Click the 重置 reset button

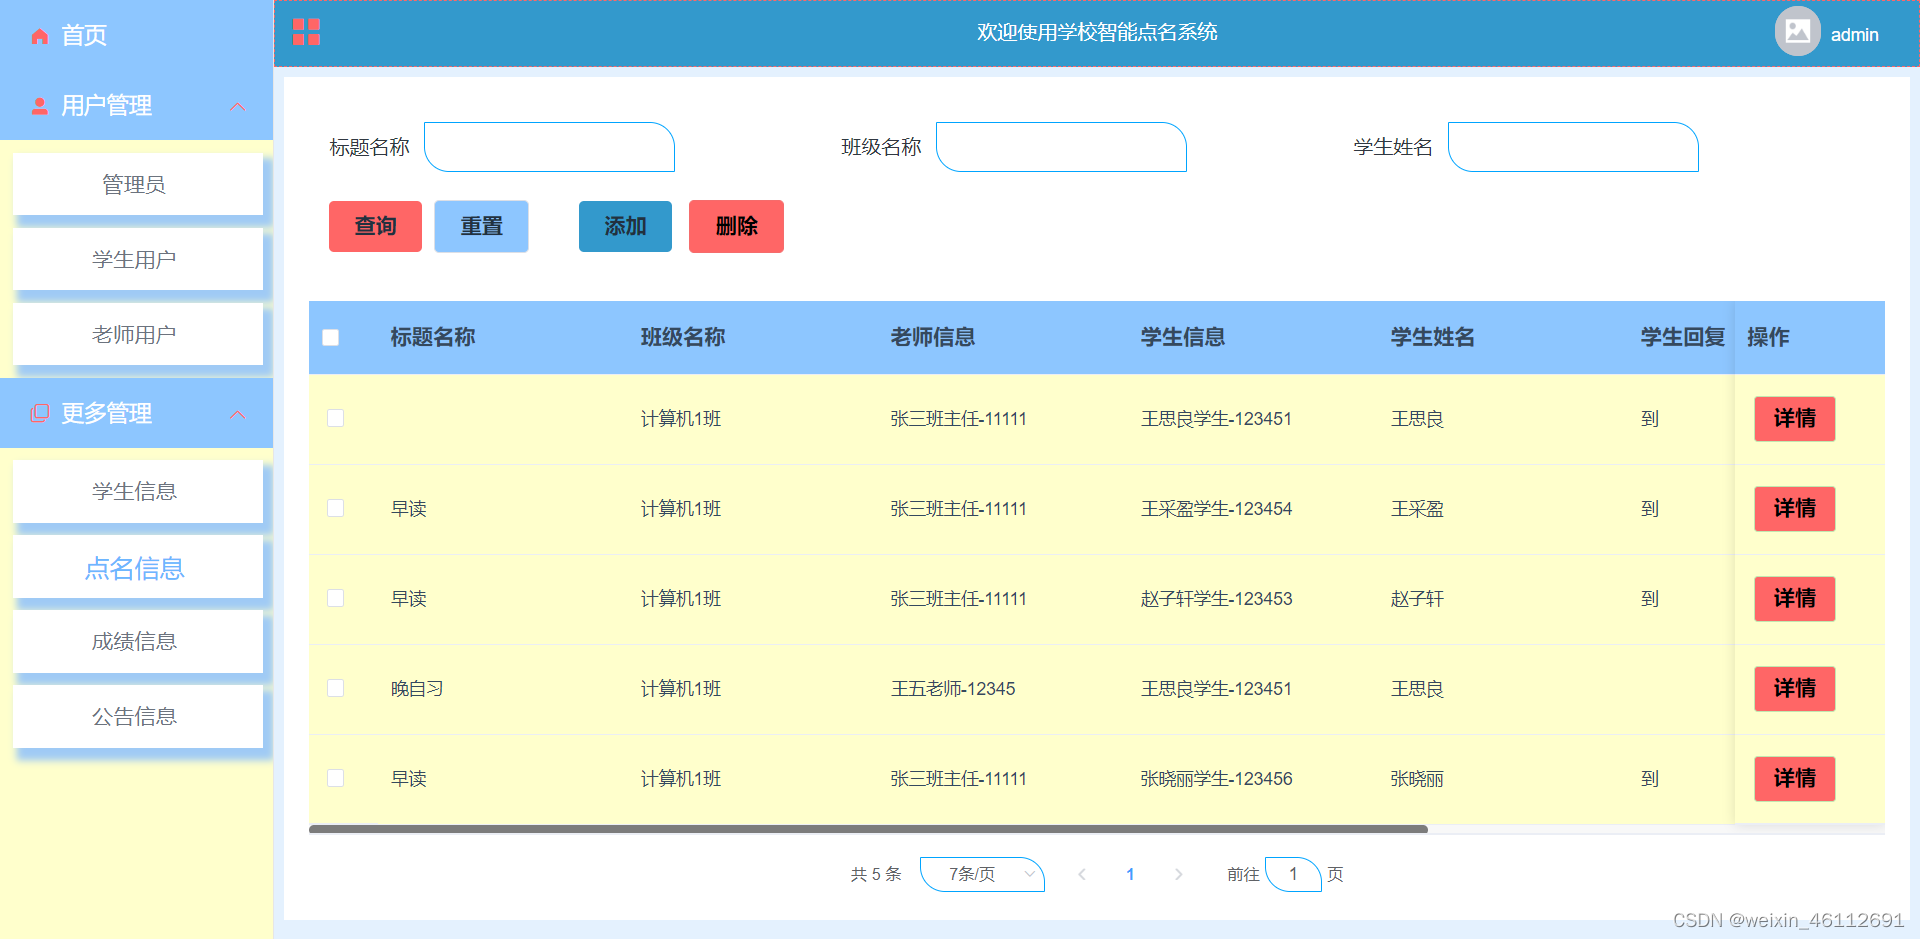(x=481, y=226)
